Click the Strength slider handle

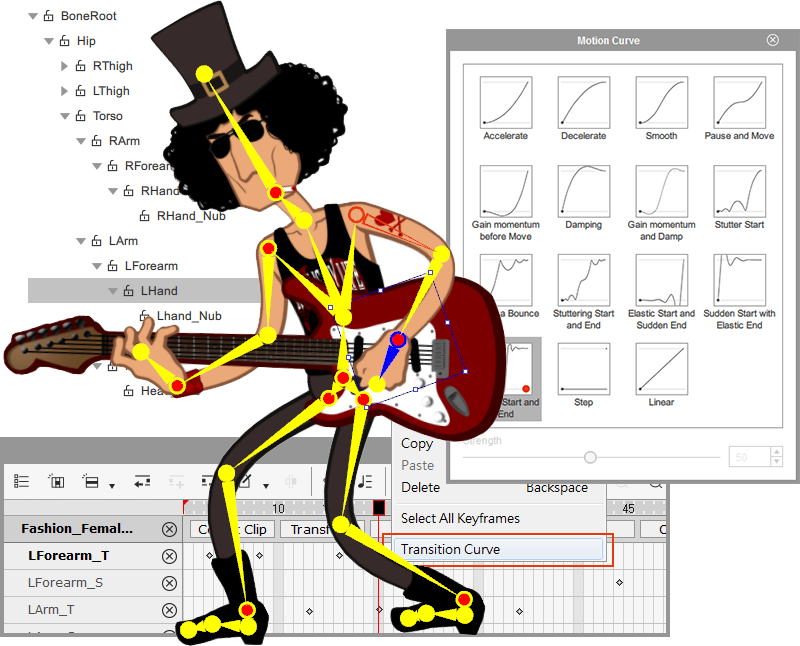point(590,457)
